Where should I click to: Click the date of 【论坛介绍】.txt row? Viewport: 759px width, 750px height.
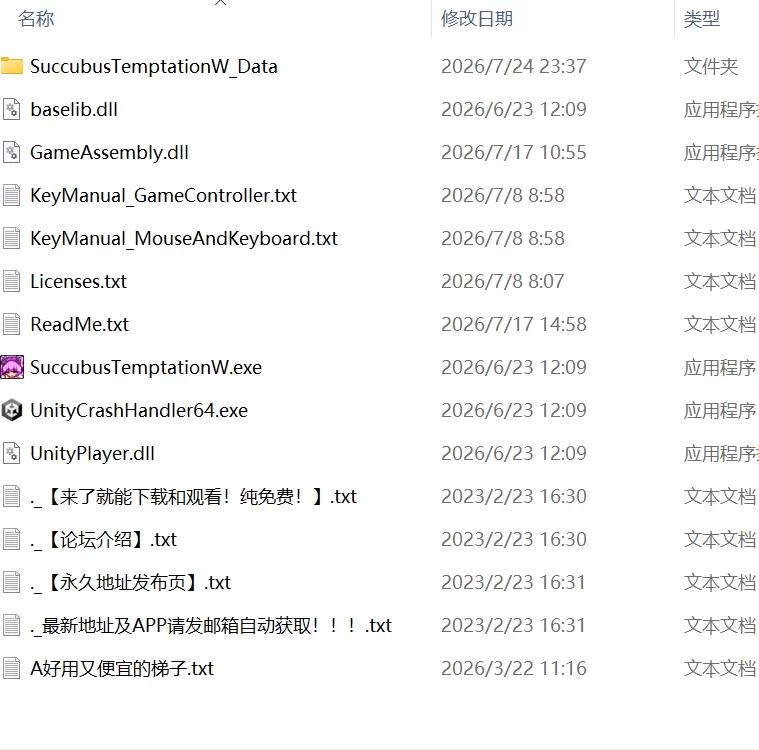[514, 539]
